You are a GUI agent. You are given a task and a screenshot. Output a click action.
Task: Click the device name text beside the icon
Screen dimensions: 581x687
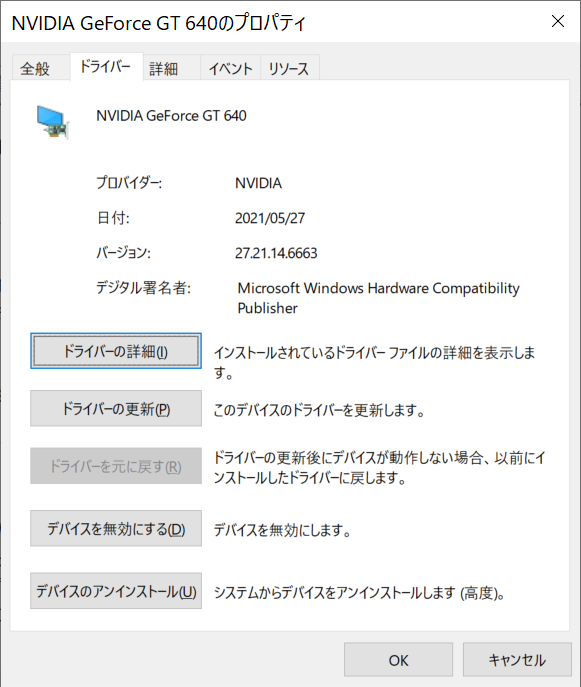pyautogui.click(x=171, y=116)
